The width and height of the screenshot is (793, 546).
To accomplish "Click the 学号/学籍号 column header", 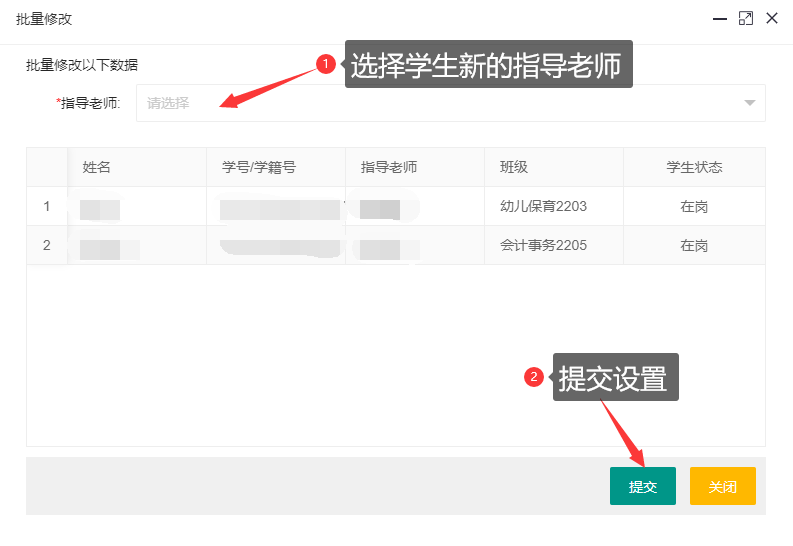I will point(259,167).
